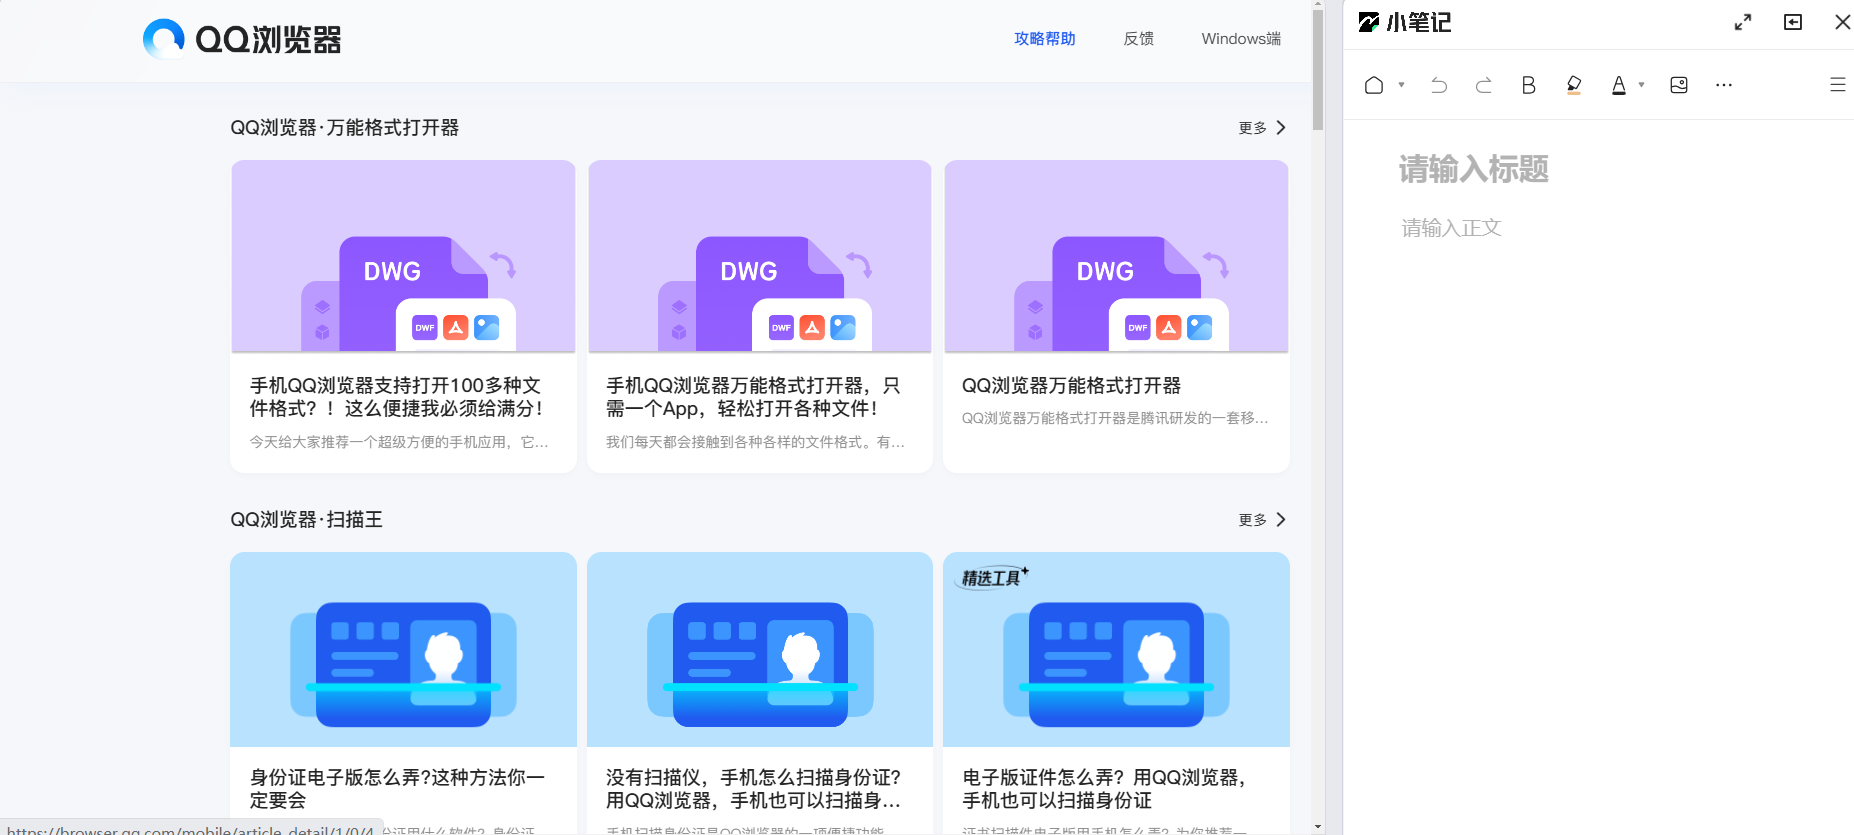Open ID card thumbnail of 电子版证件怎么弄 article
Image resolution: width=1854 pixels, height=835 pixels.
tap(1116, 650)
